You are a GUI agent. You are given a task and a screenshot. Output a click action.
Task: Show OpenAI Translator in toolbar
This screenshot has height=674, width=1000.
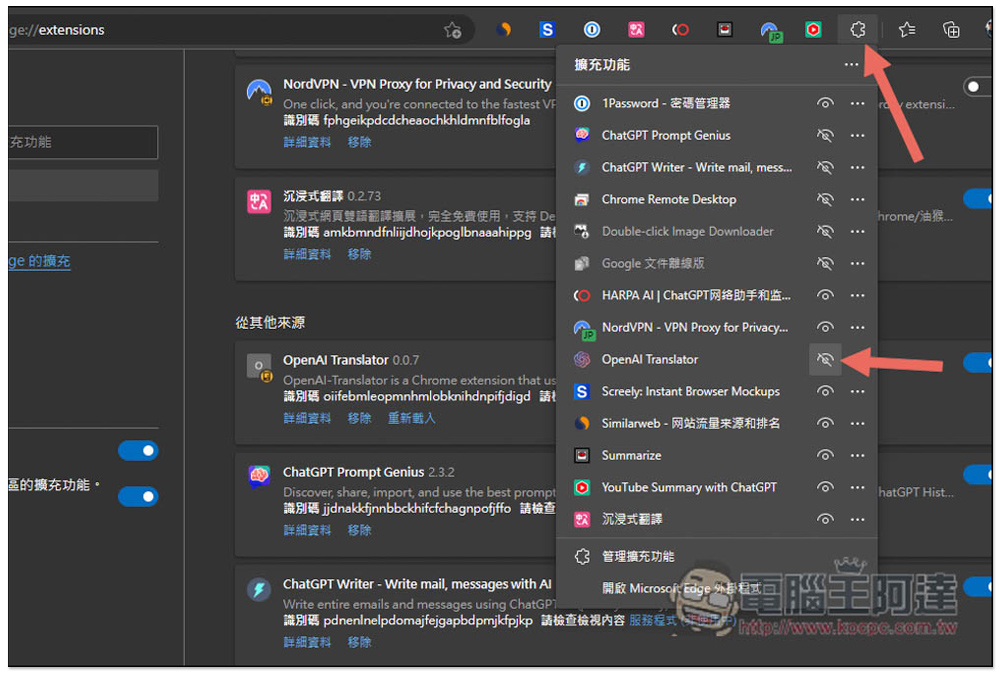pos(825,360)
